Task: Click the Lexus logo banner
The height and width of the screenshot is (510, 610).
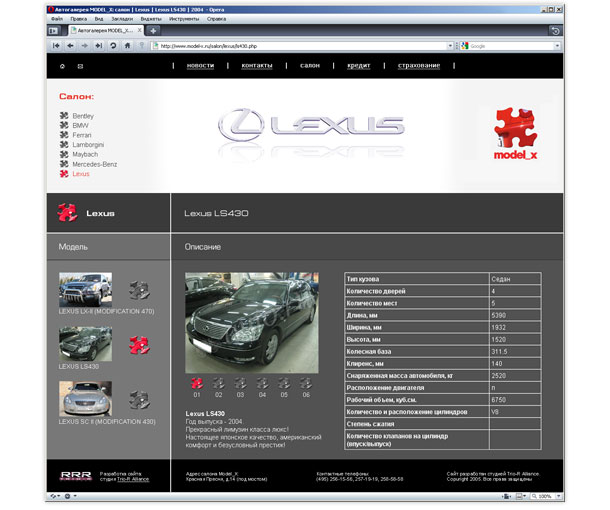Action: (x=311, y=126)
